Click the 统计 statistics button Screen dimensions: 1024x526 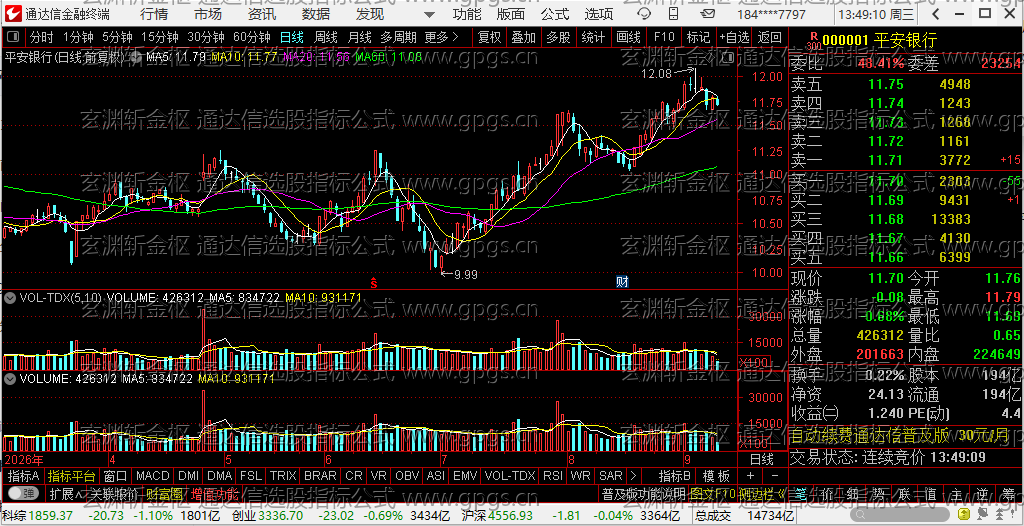(593, 38)
